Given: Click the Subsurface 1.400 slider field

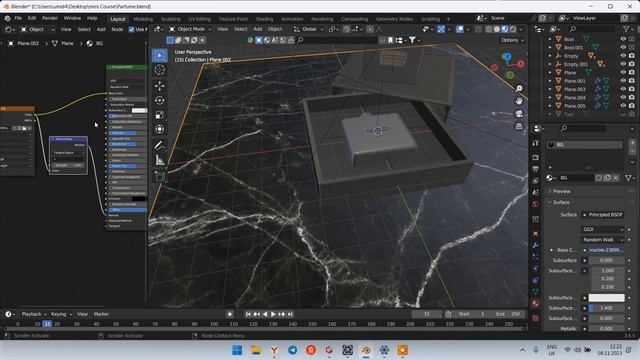Looking at the screenshot, I should click(x=606, y=308).
